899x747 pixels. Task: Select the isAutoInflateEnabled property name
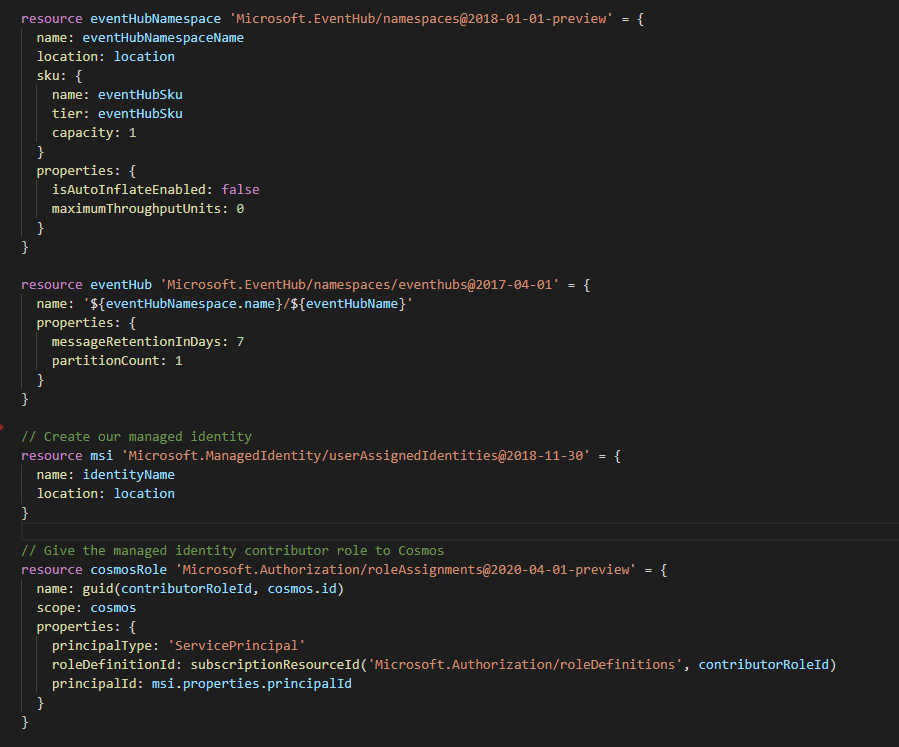pyautogui.click(x=132, y=189)
